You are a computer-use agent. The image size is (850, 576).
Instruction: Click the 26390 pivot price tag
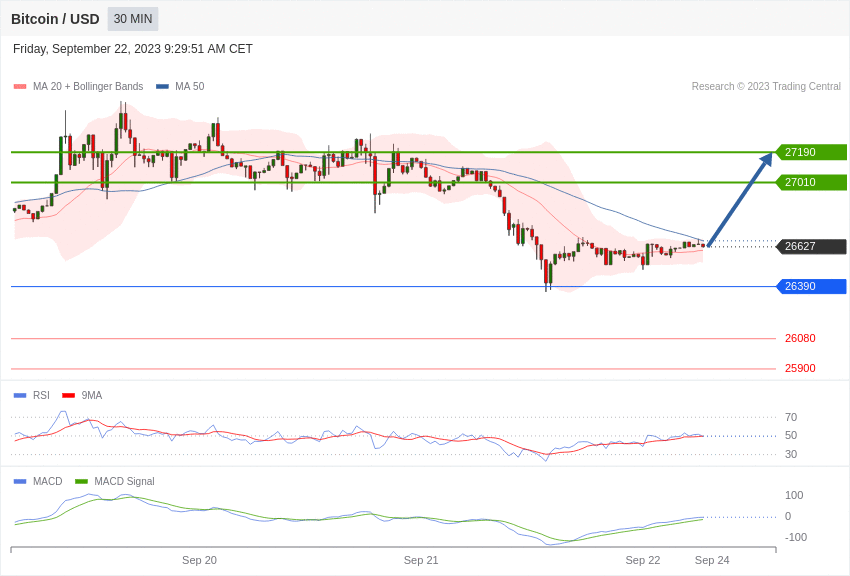811,286
